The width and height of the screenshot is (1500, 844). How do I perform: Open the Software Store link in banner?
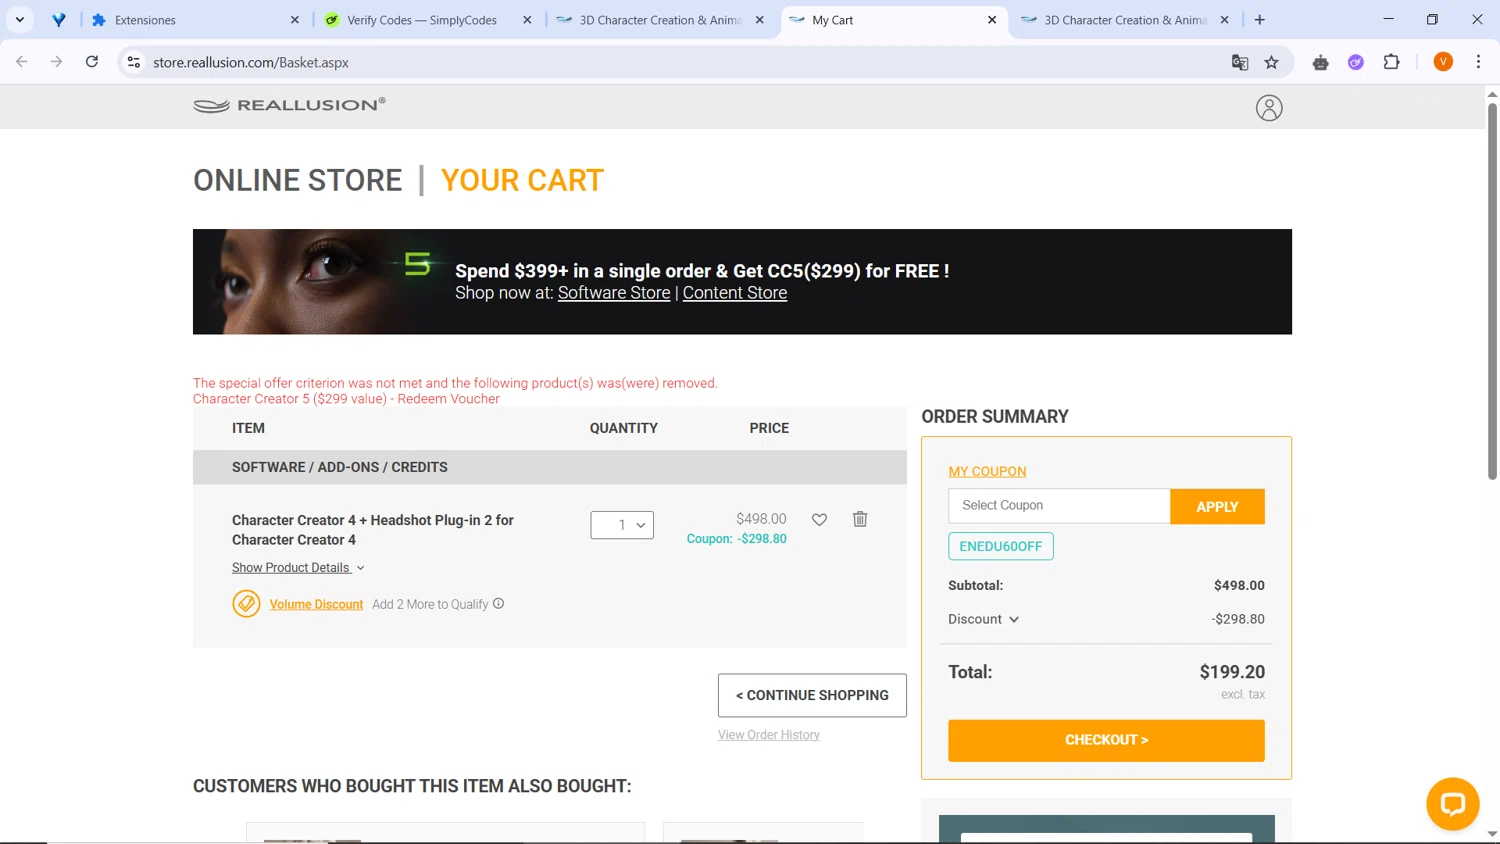pos(614,293)
